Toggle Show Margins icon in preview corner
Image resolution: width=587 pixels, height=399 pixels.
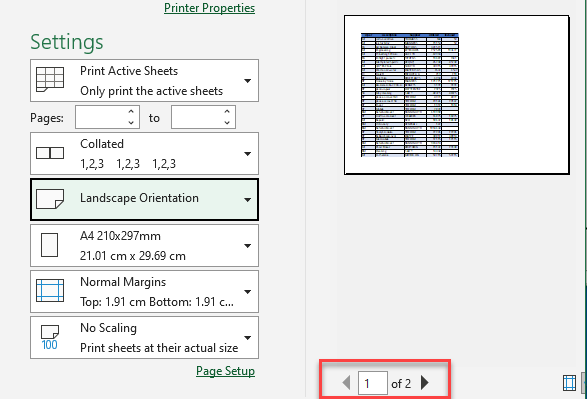click(x=569, y=383)
